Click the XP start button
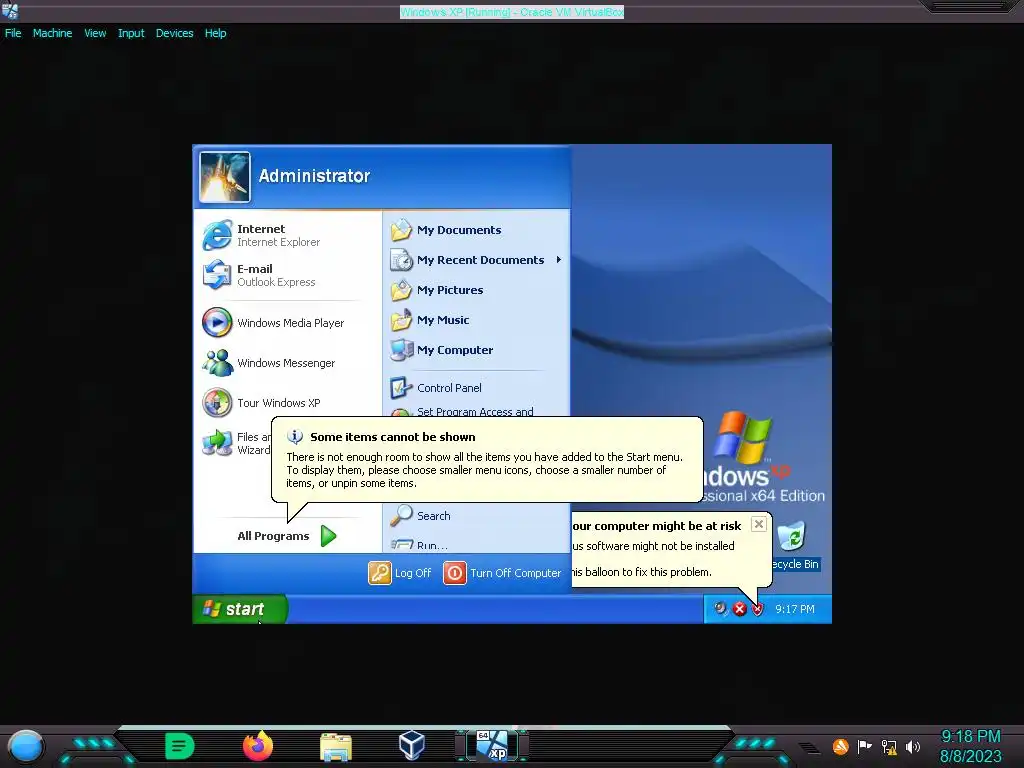 coord(240,609)
